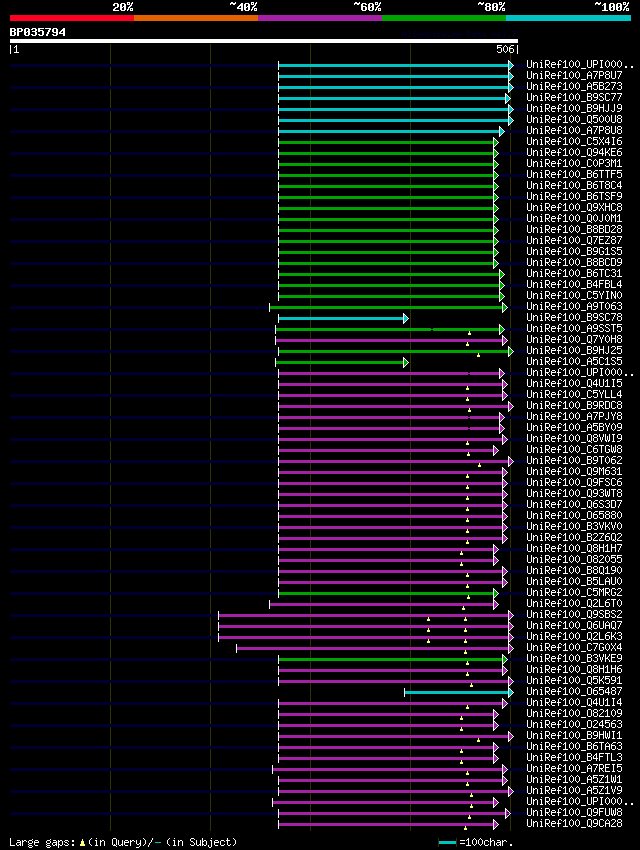Click the 506 query length label

[505, 49]
